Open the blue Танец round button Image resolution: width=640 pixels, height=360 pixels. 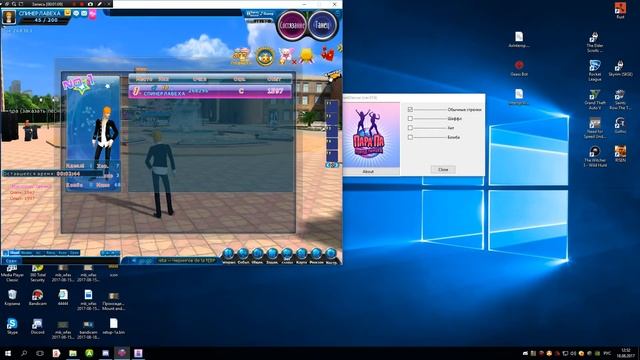coord(322,25)
